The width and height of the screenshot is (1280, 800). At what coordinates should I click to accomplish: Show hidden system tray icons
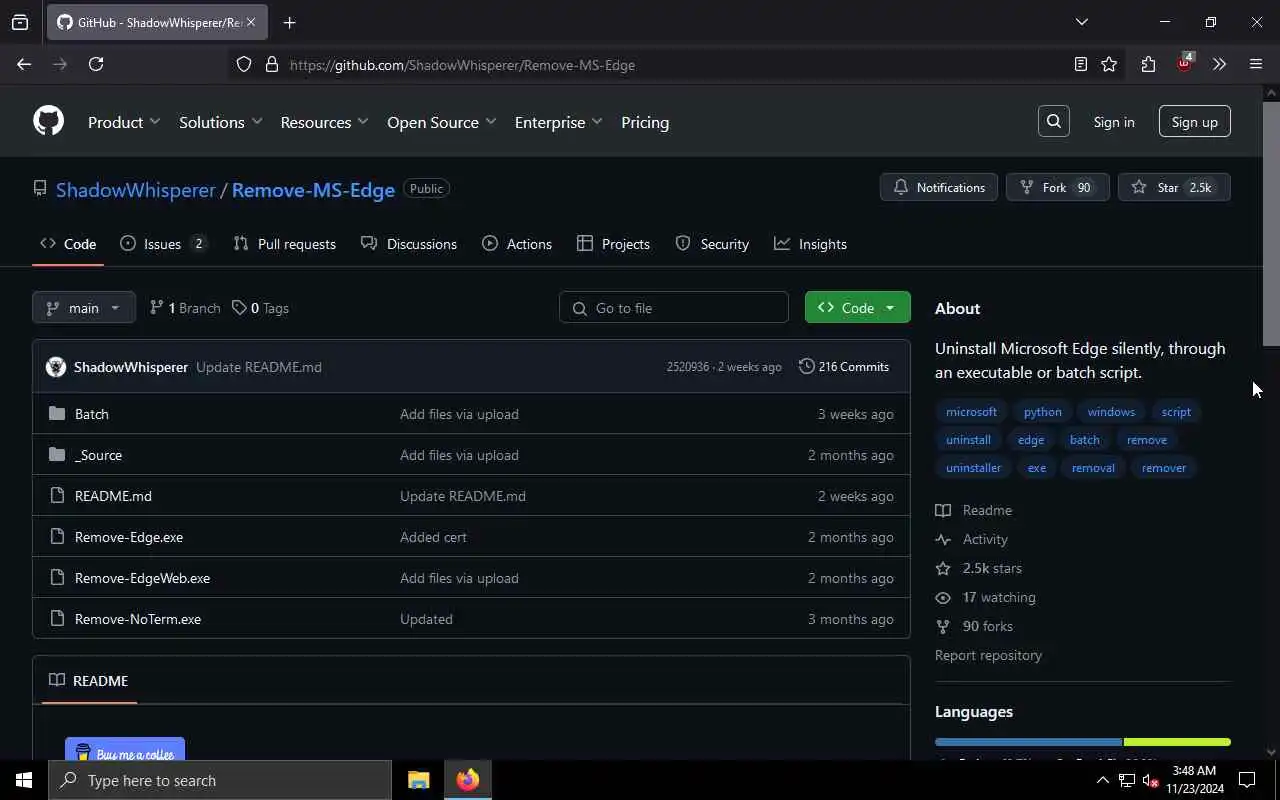[1103, 780]
